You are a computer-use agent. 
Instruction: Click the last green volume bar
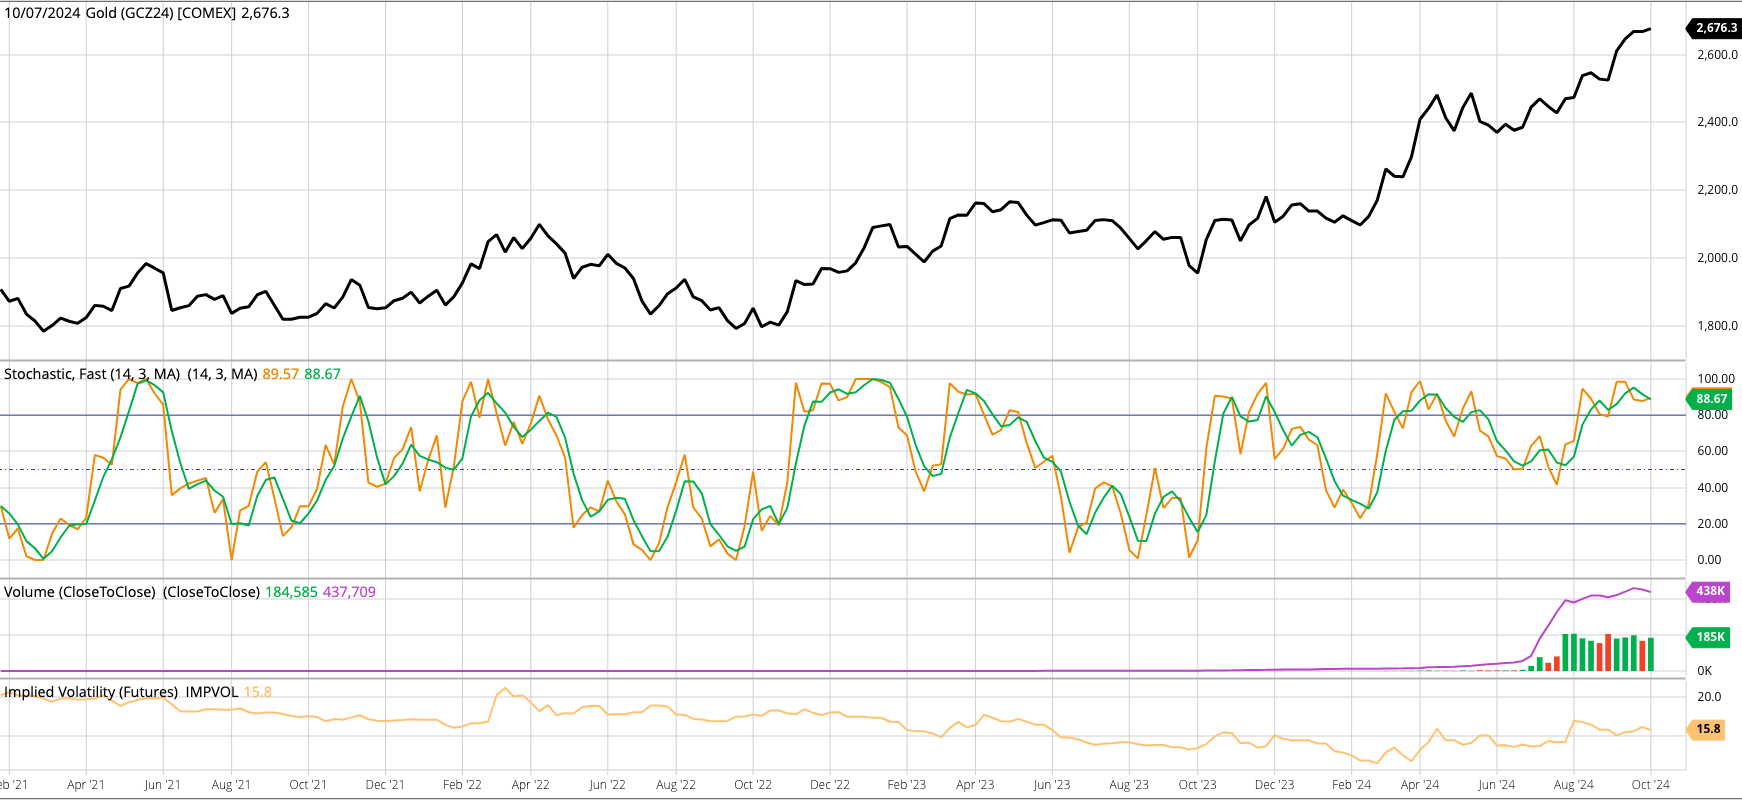tap(1650, 655)
